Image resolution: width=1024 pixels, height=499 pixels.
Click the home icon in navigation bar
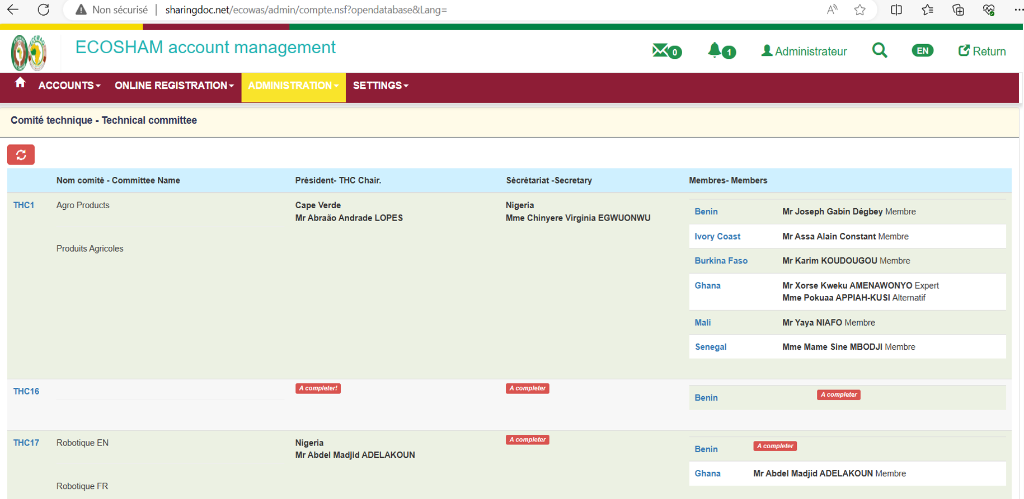(x=20, y=84)
